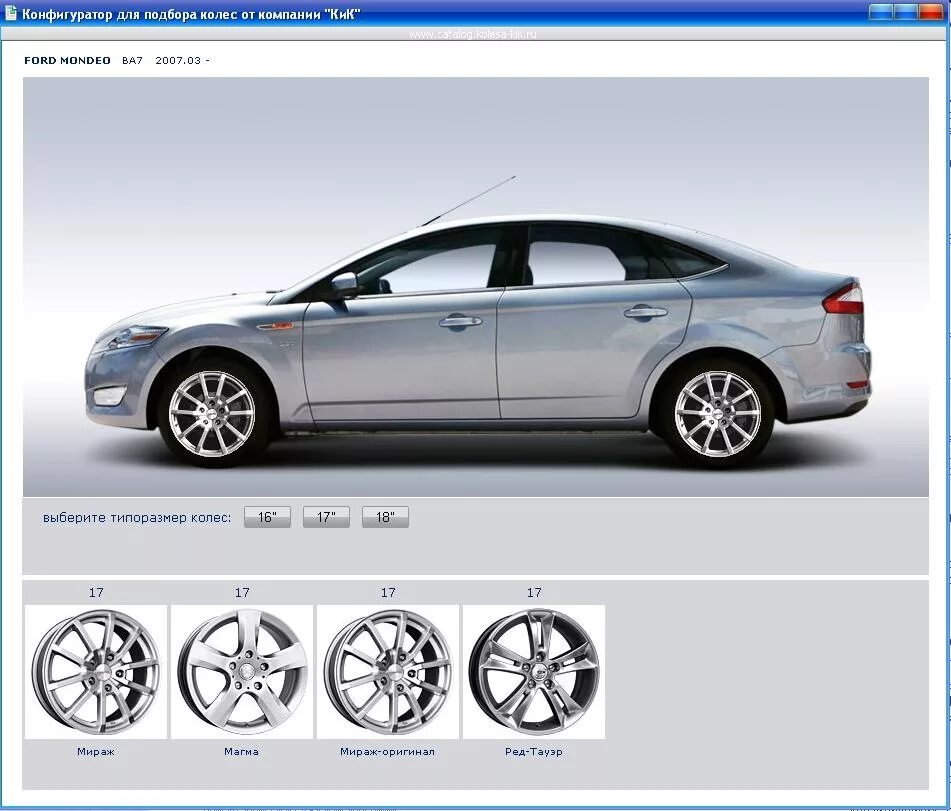Click the 17 size label above Мираж

point(96,593)
